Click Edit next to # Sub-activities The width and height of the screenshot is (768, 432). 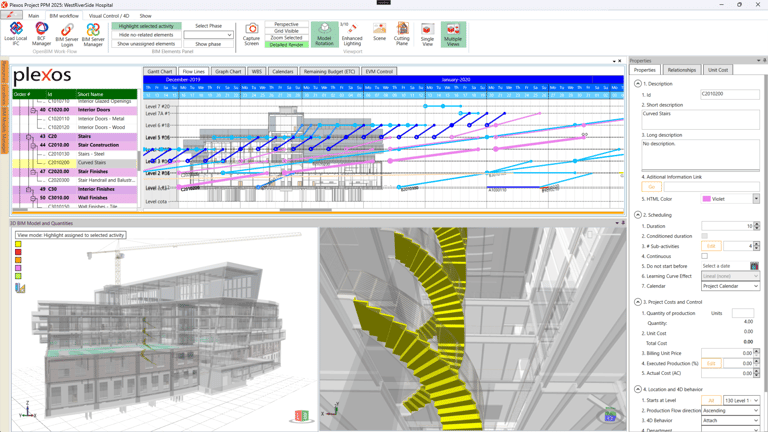point(711,246)
